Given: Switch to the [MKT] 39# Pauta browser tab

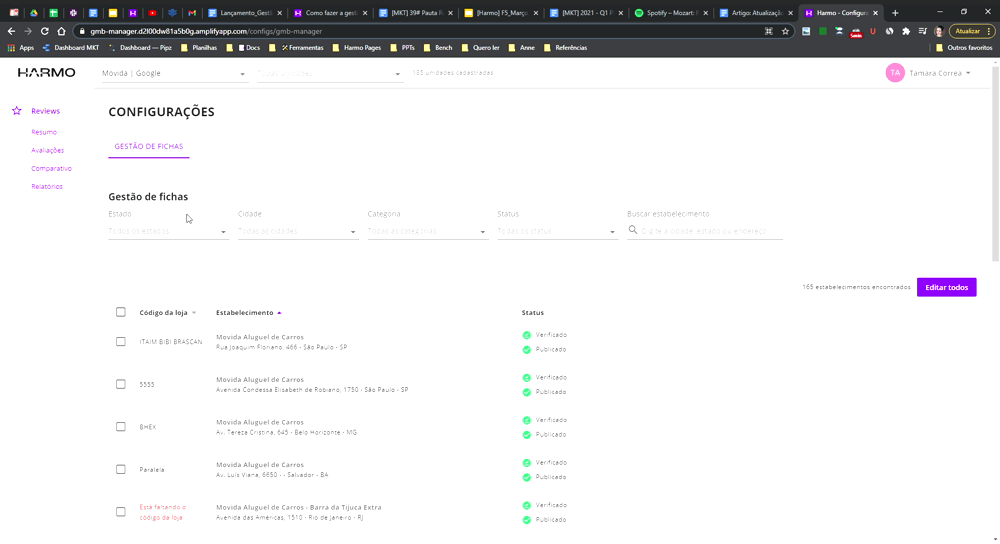Looking at the screenshot, I should (416, 13).
